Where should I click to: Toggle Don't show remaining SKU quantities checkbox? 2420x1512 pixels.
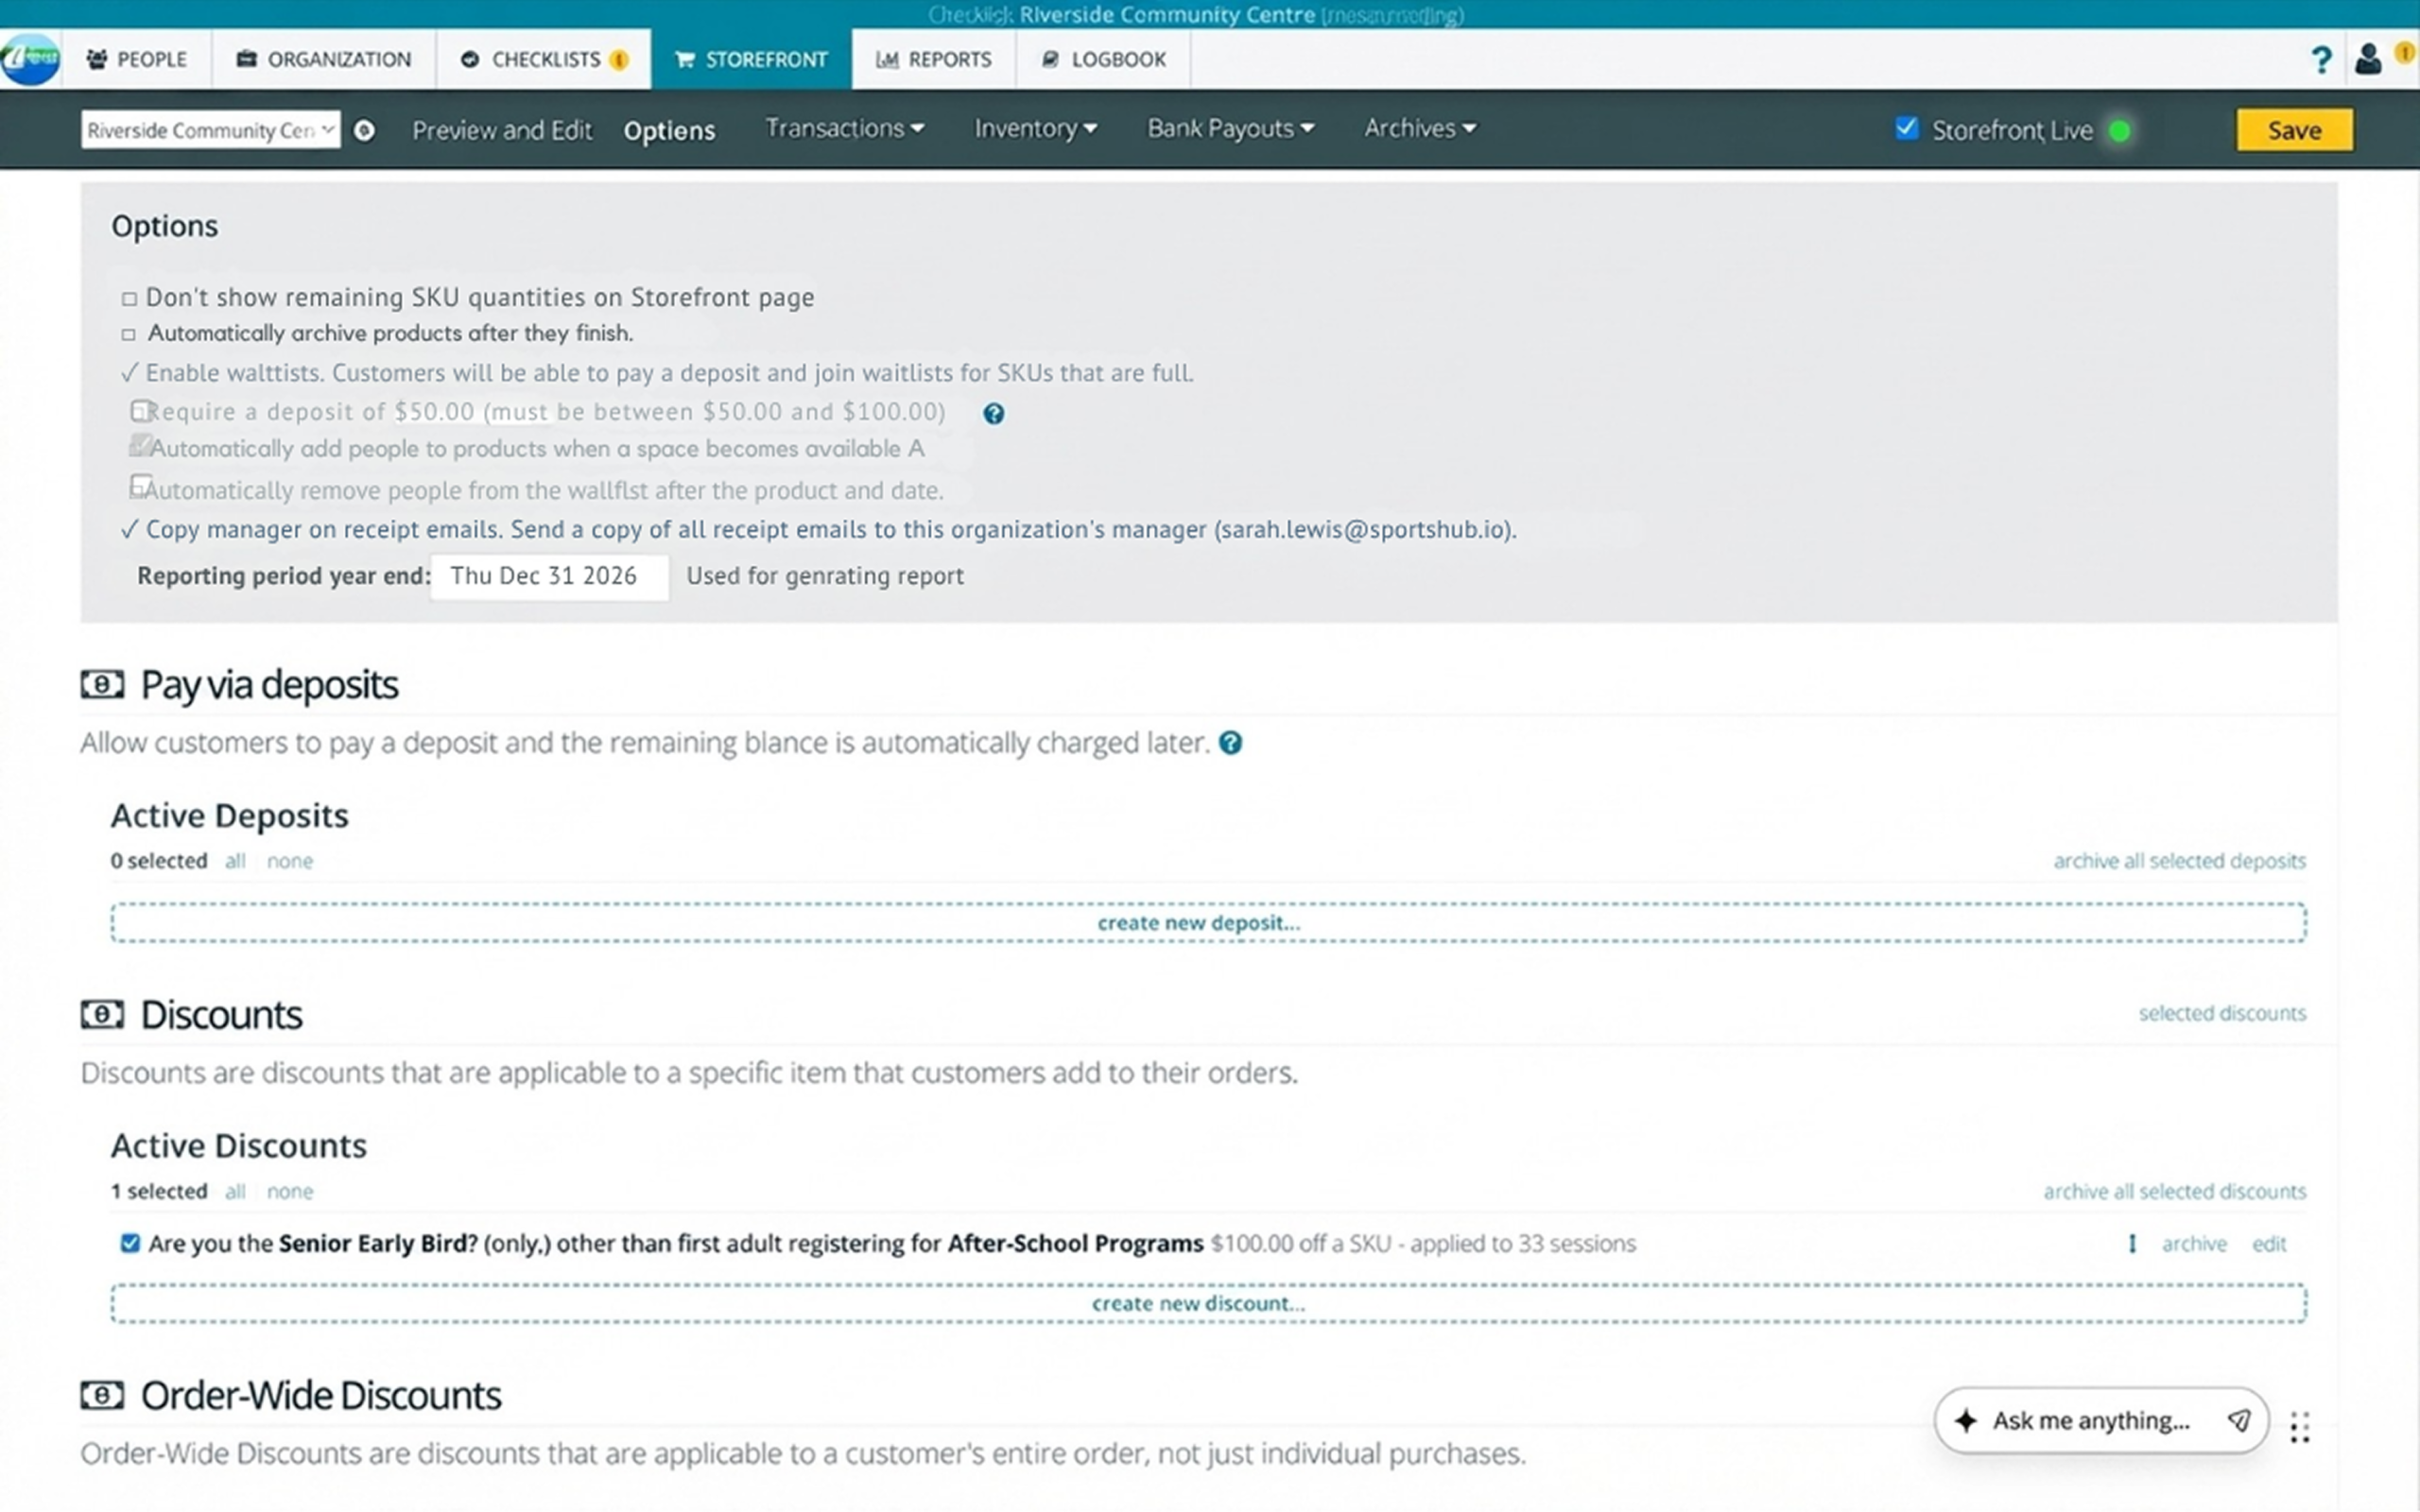(x=129, y=298)
